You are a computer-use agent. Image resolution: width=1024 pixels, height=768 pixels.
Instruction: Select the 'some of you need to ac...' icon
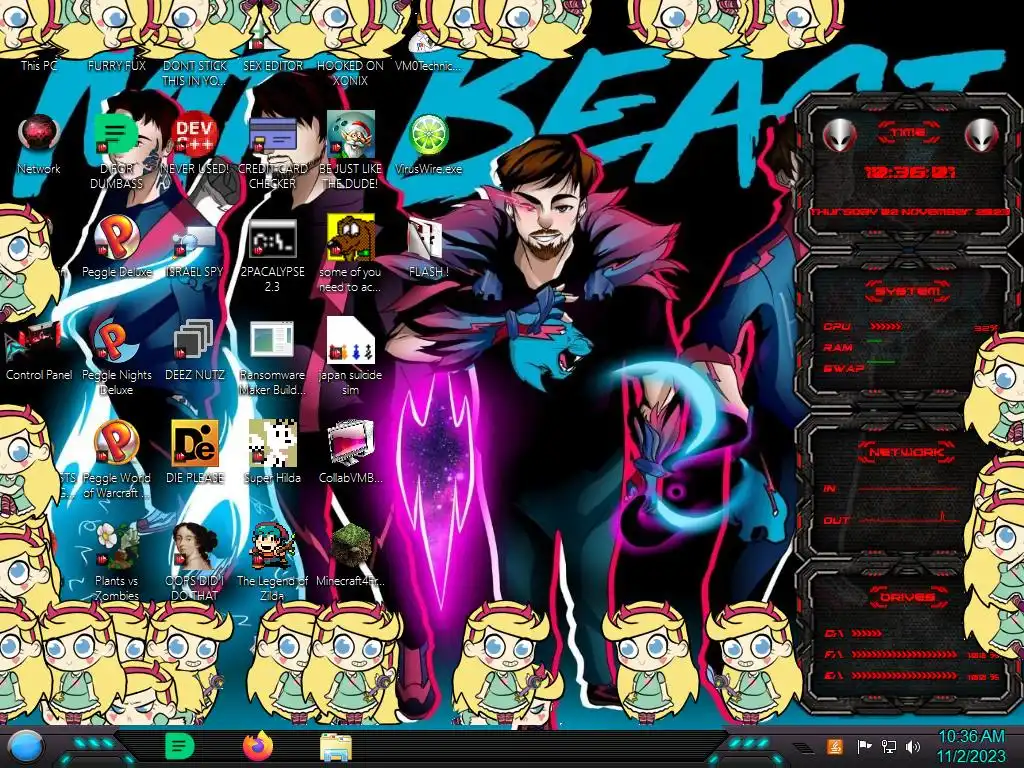(x=351, y=237)
